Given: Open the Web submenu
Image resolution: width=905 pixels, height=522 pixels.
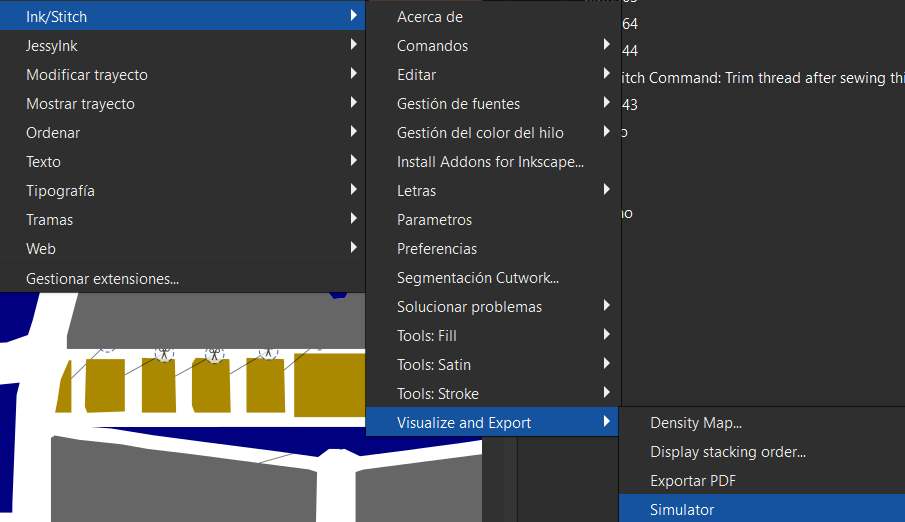Looking at the screenshot, I should [182, 248].
